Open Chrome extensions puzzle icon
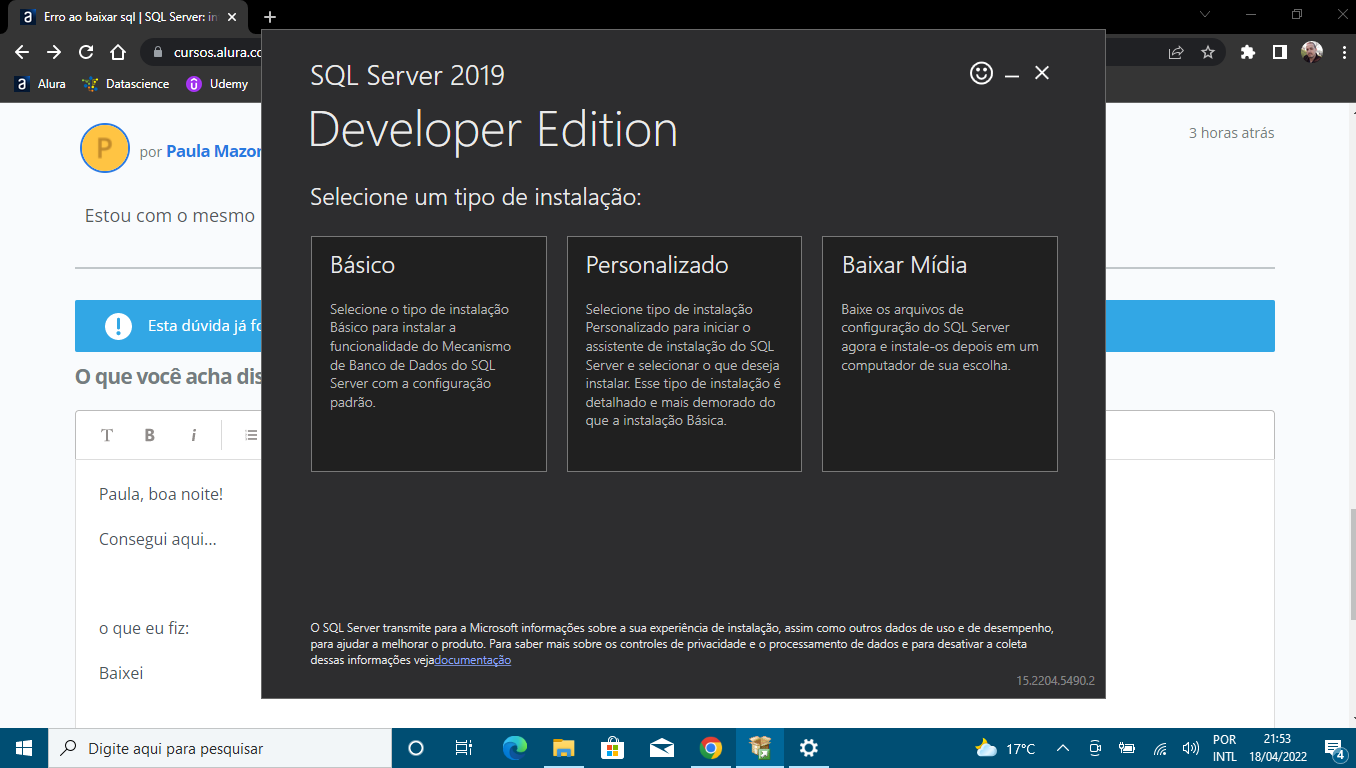1356x768 pixels. pos(1247,52)
